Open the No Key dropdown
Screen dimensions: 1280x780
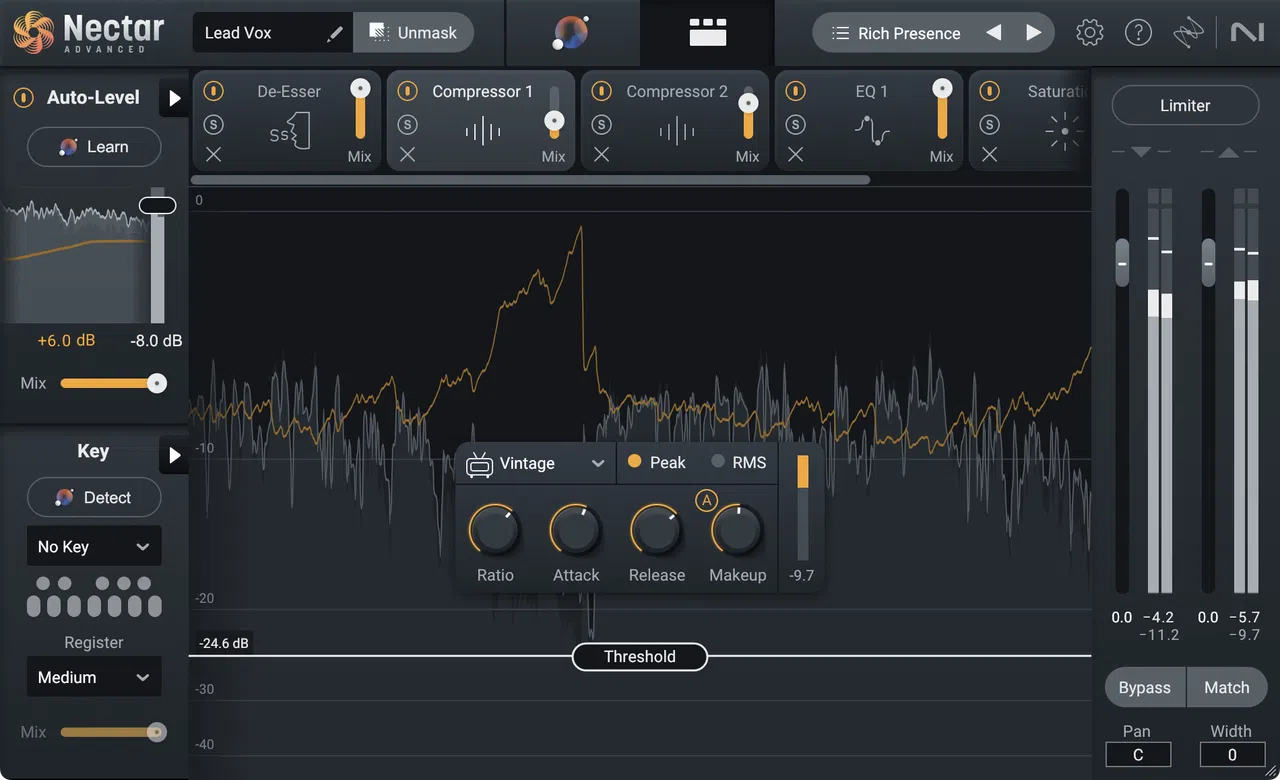pos(93,546)
